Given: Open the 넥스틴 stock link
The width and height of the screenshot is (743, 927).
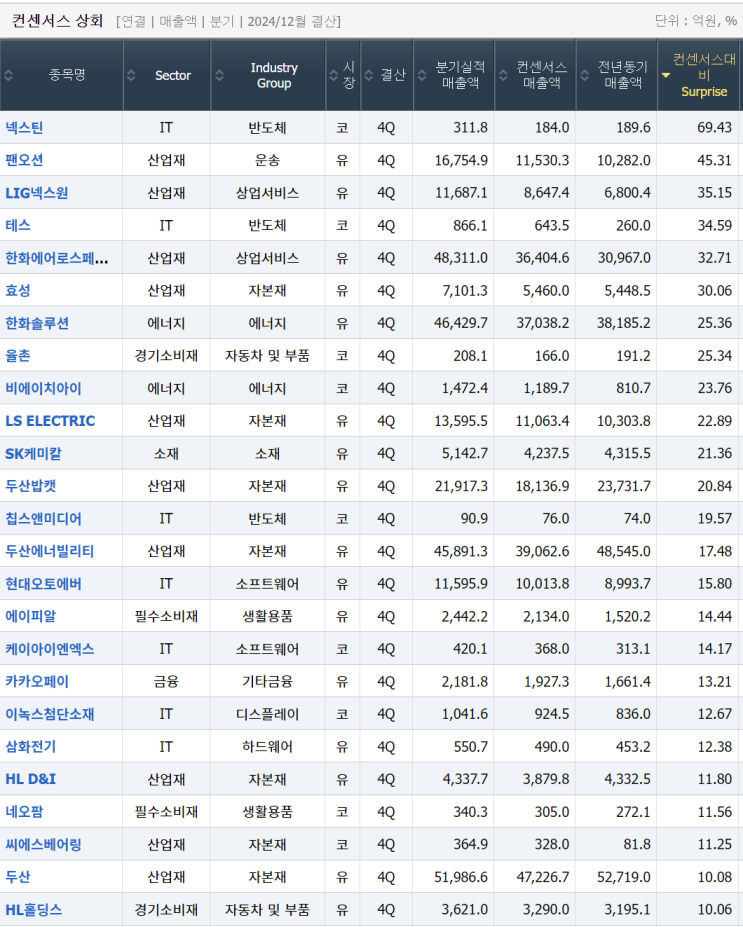Looking at the screenshot, I should pyautogui.click(x=24, y=128).
